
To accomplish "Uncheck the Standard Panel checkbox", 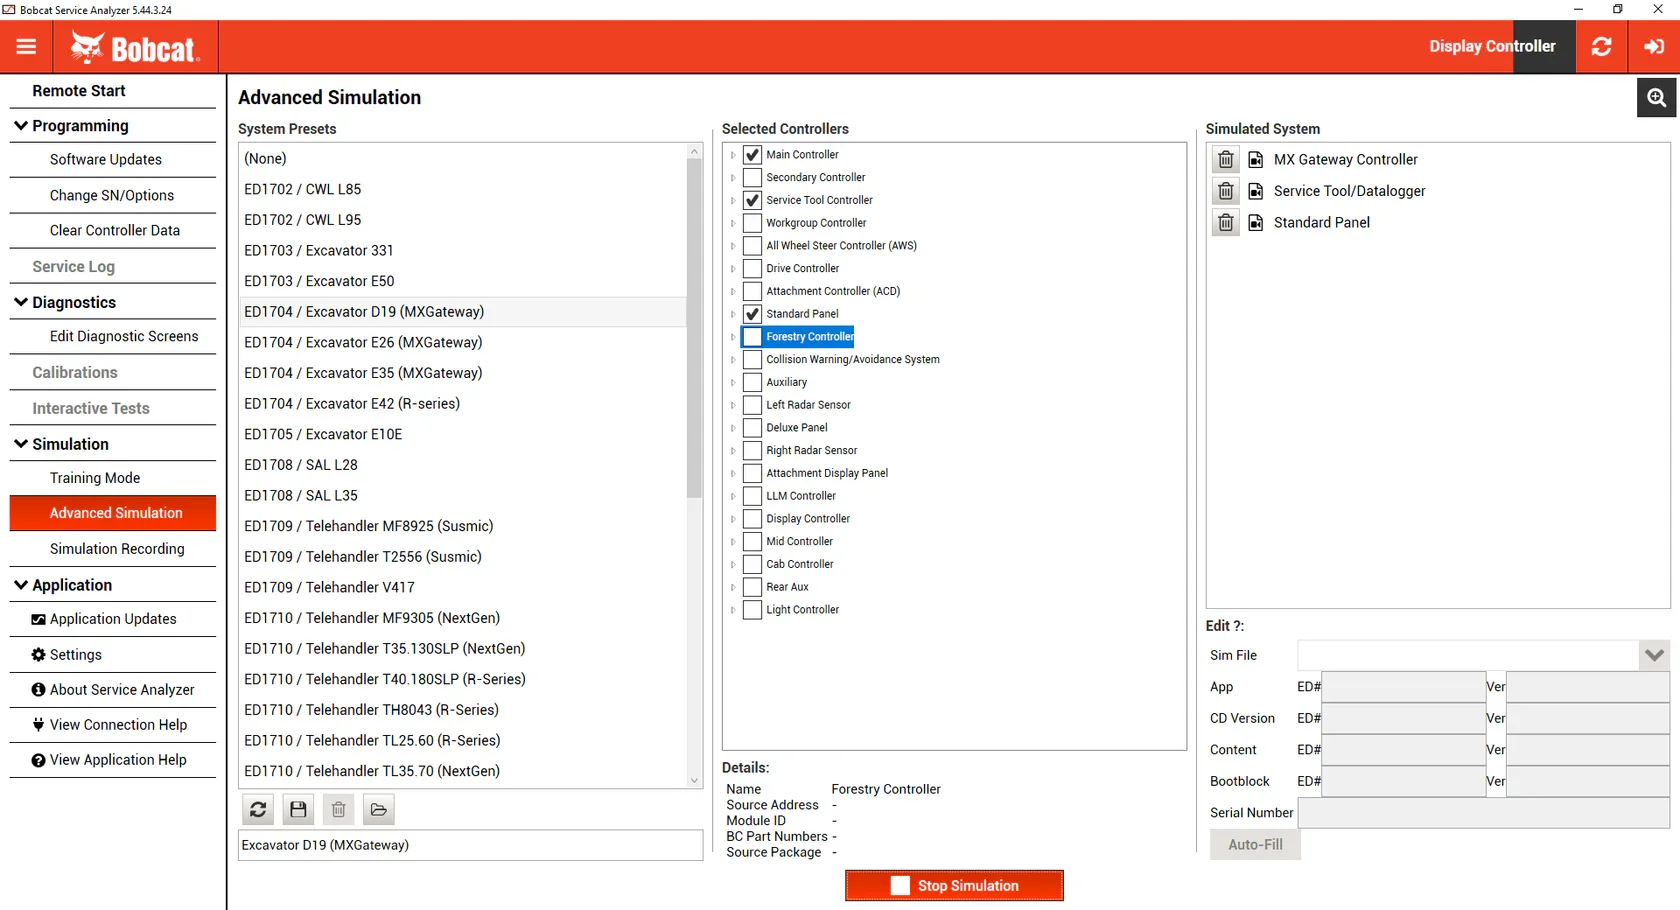I will pyautogui.click(x=753, y=314).
